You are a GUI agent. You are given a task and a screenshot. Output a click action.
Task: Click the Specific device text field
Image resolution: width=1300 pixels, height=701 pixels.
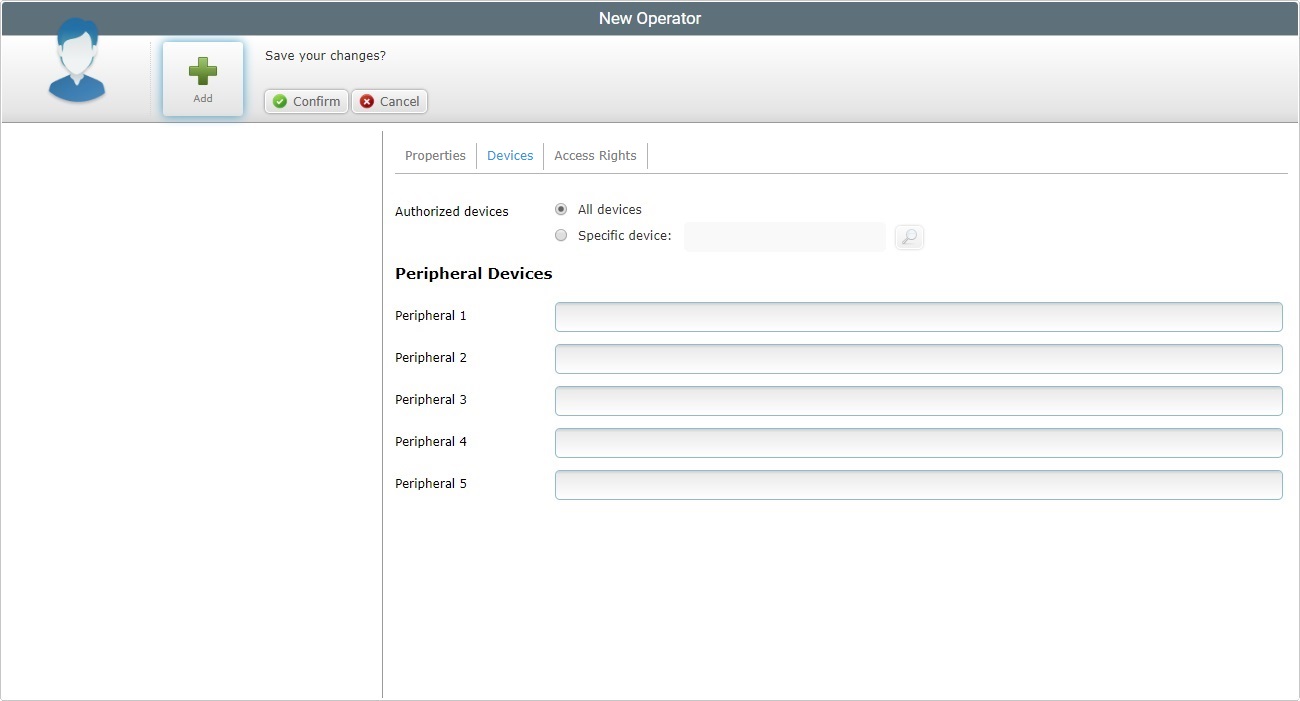point(784,237)
